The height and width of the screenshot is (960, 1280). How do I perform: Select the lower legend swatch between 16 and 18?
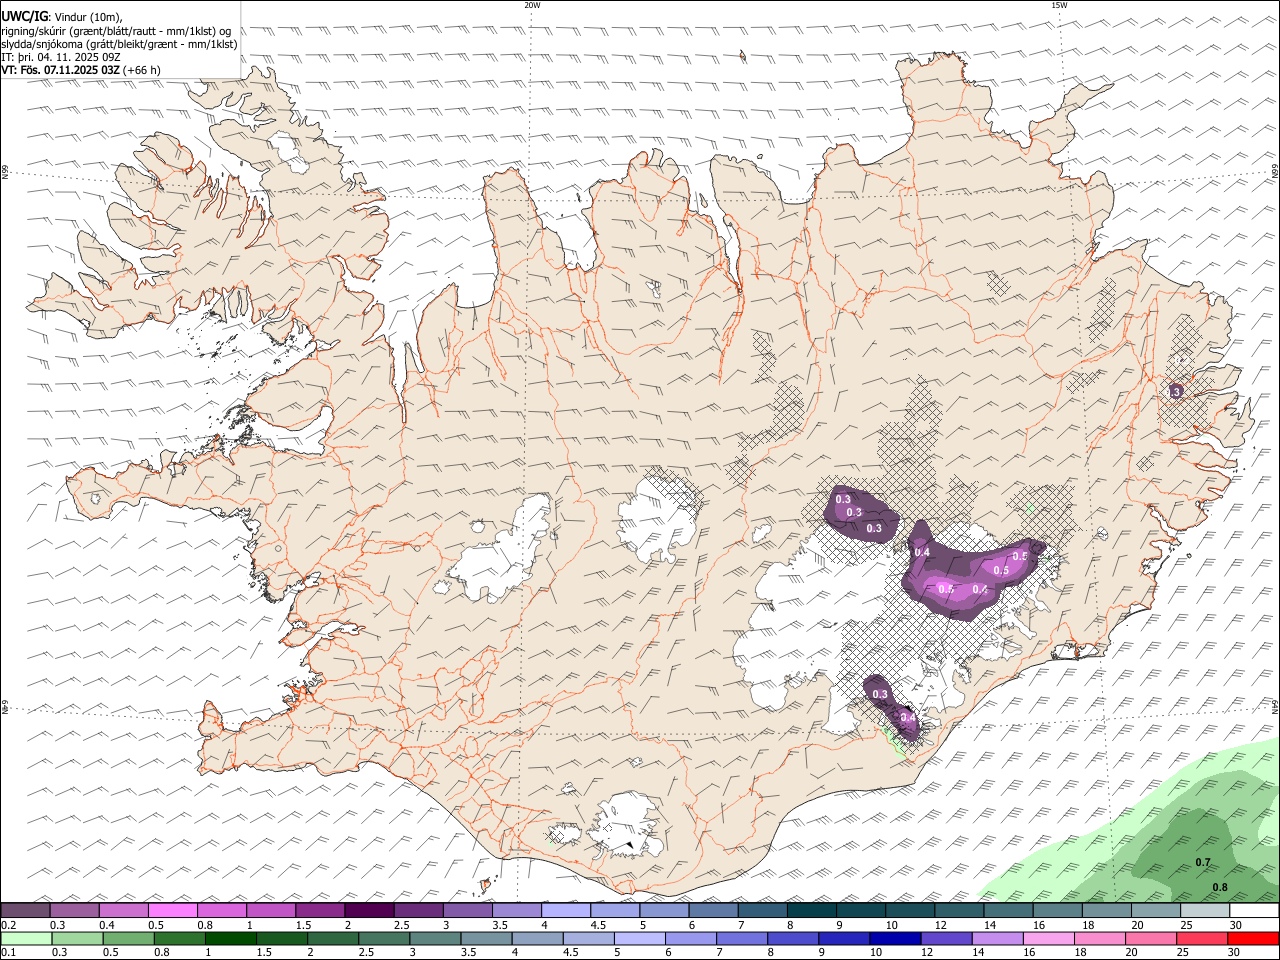coord(1050,939)
